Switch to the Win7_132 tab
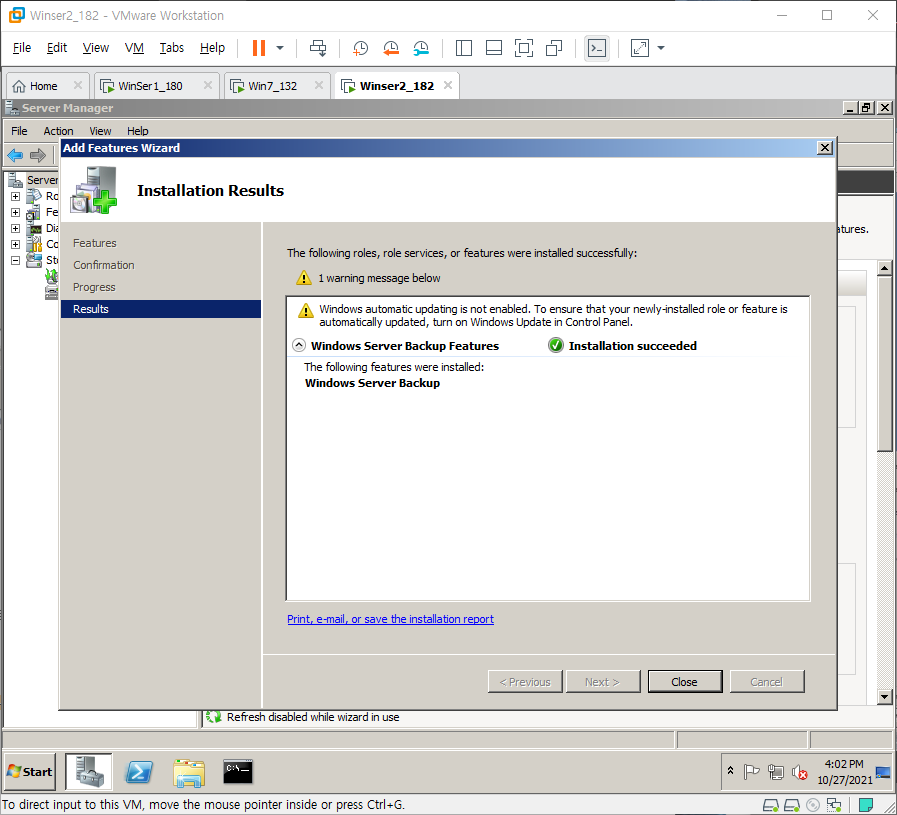This screenshot has width=897, height=815. tap(272, 86)
